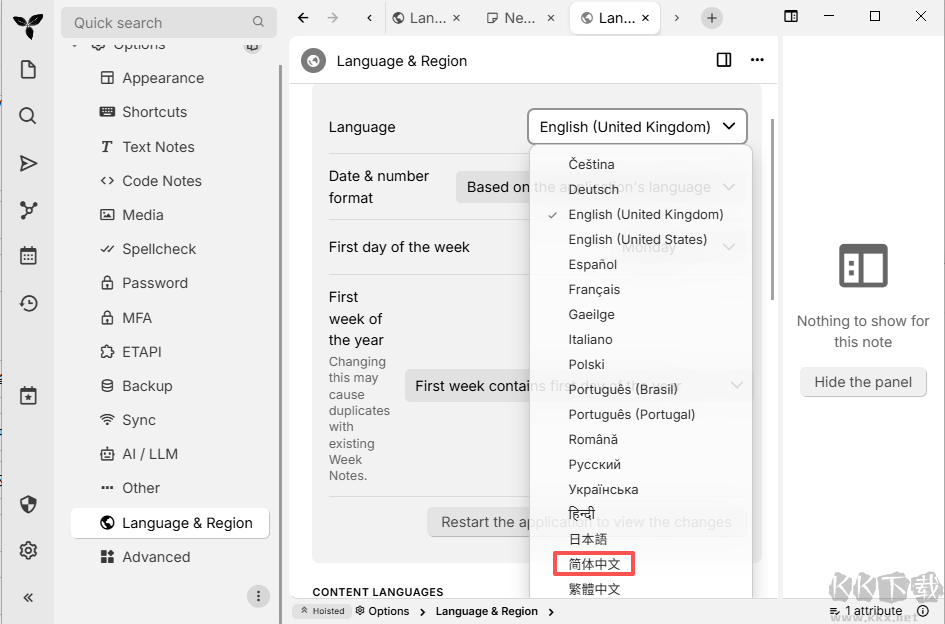
Task: Click Language & Region breadcrumb
Action: tap(486, 611)
